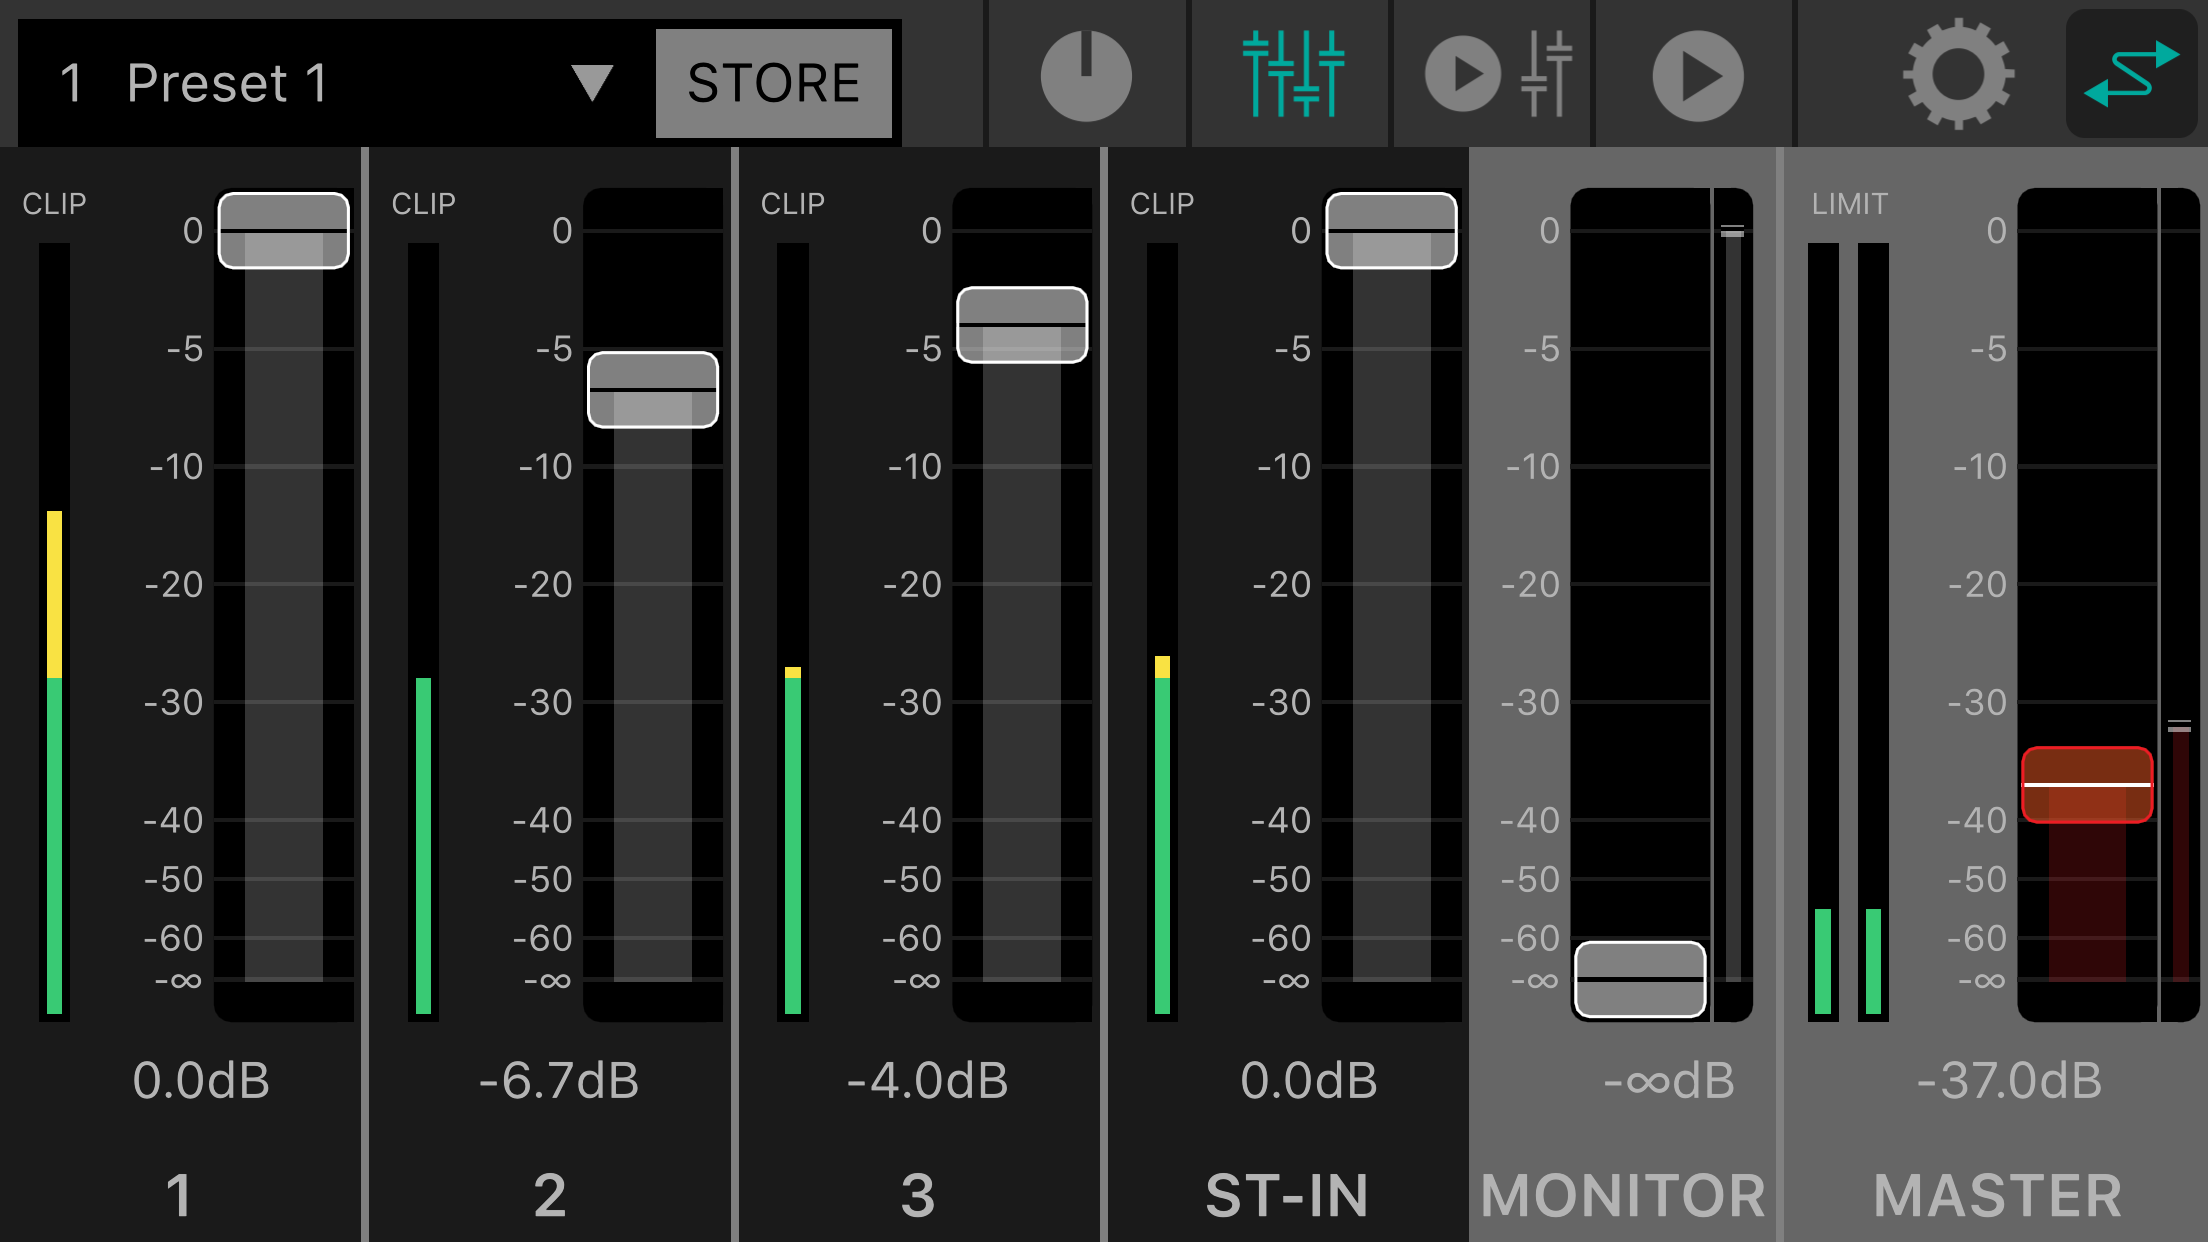
Task: Select the MASTER channel label
Action: point(1997,1195)
